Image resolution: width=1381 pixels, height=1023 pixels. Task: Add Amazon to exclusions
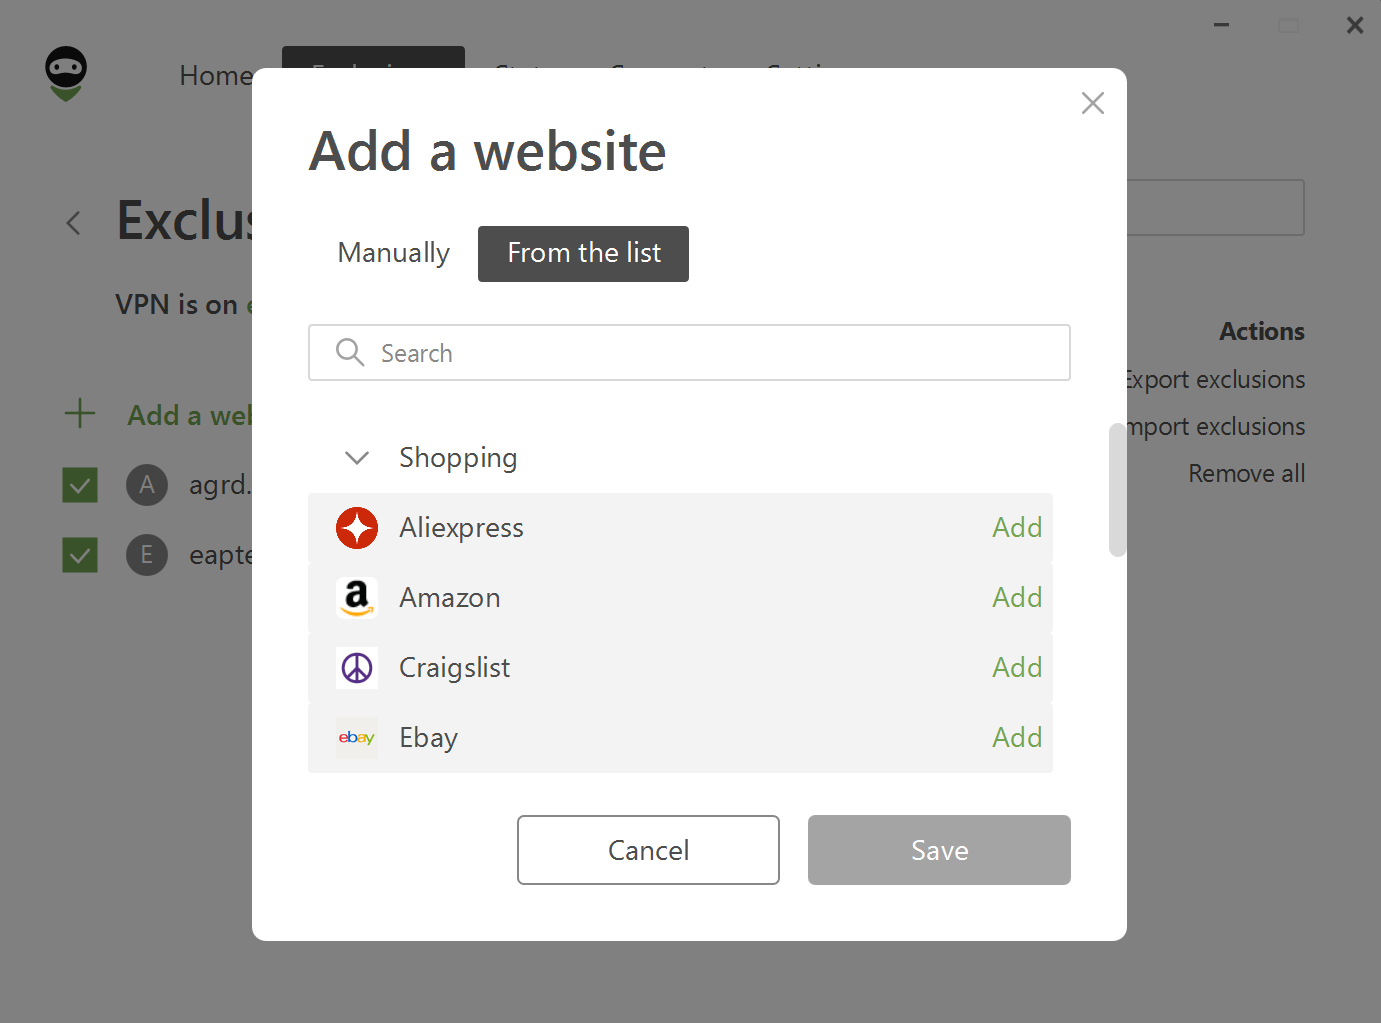[x=1016, y=598]
